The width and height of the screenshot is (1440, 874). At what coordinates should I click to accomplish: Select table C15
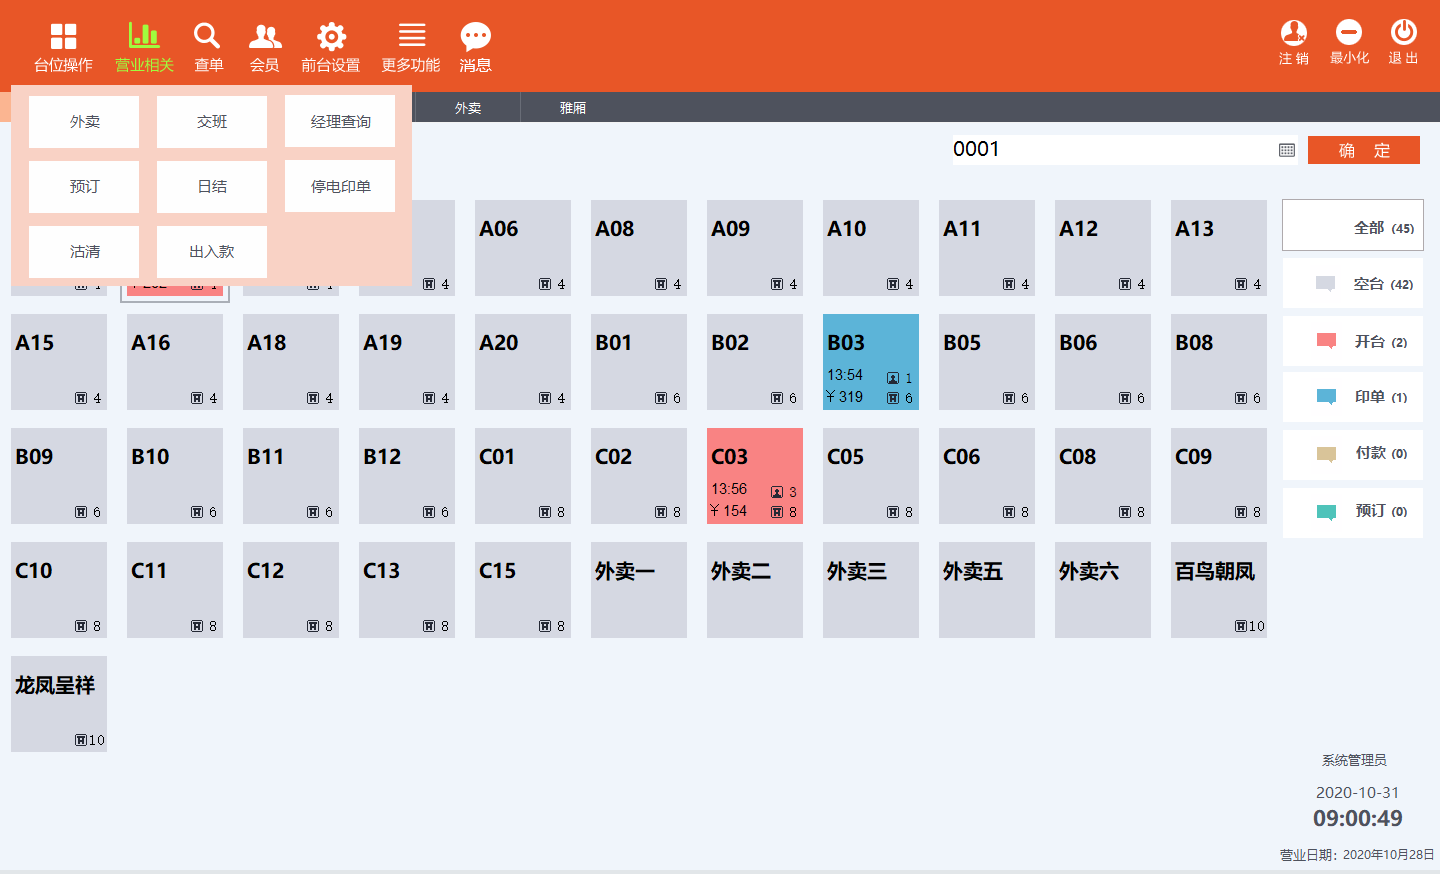point(523,590)
